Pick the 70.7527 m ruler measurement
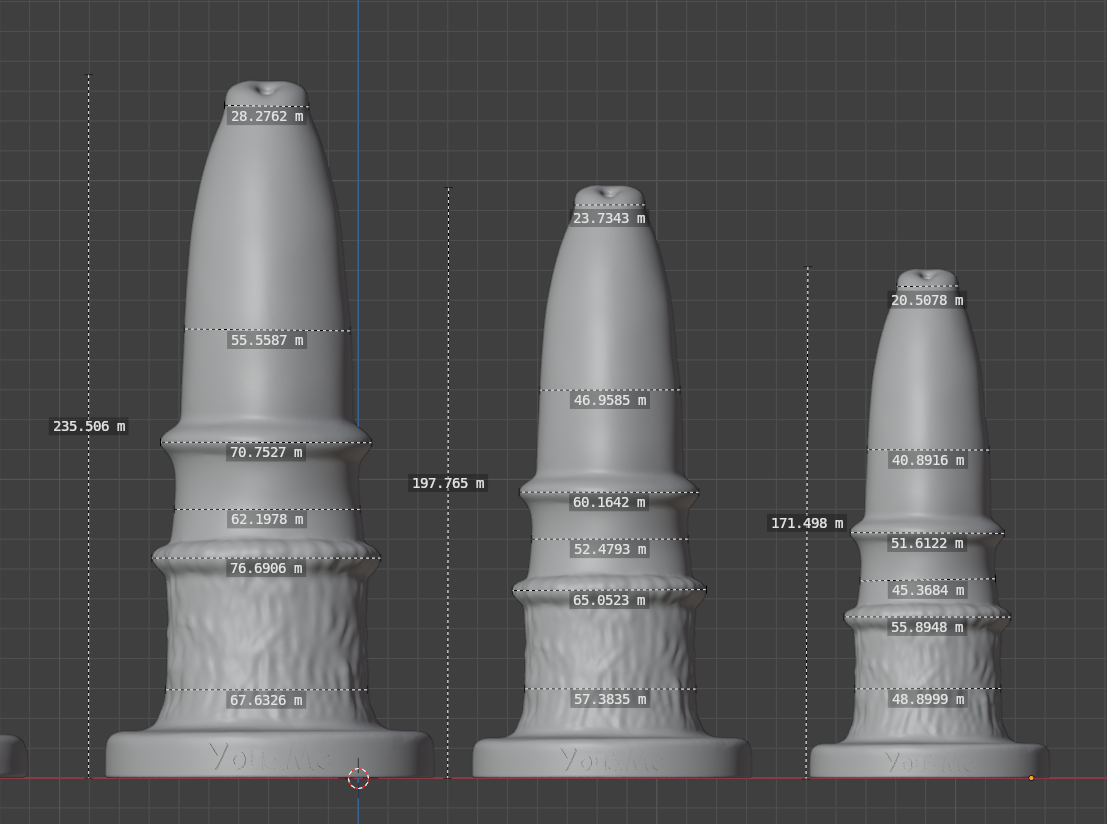Viewport: 1107px width, 824px height. coord(266,452)
